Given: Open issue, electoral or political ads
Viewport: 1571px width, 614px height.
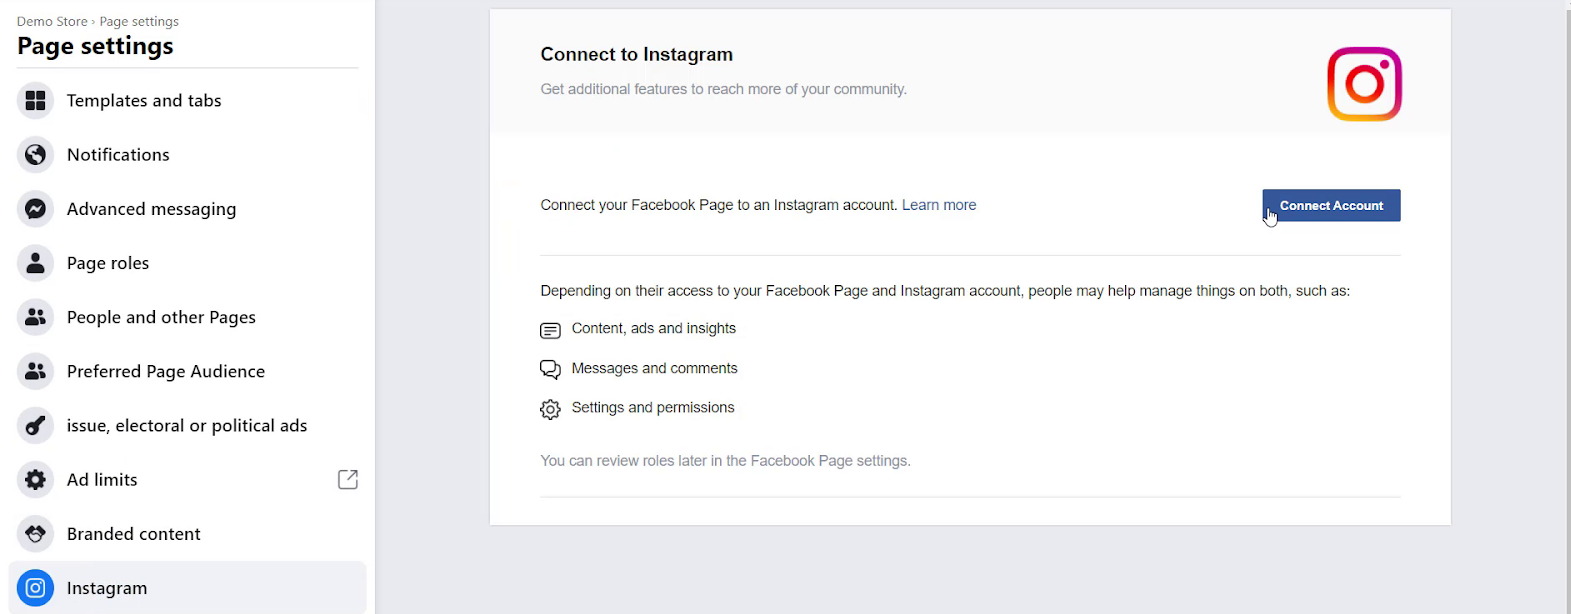Looking at the screenshot, I should (x=188, y=425).
